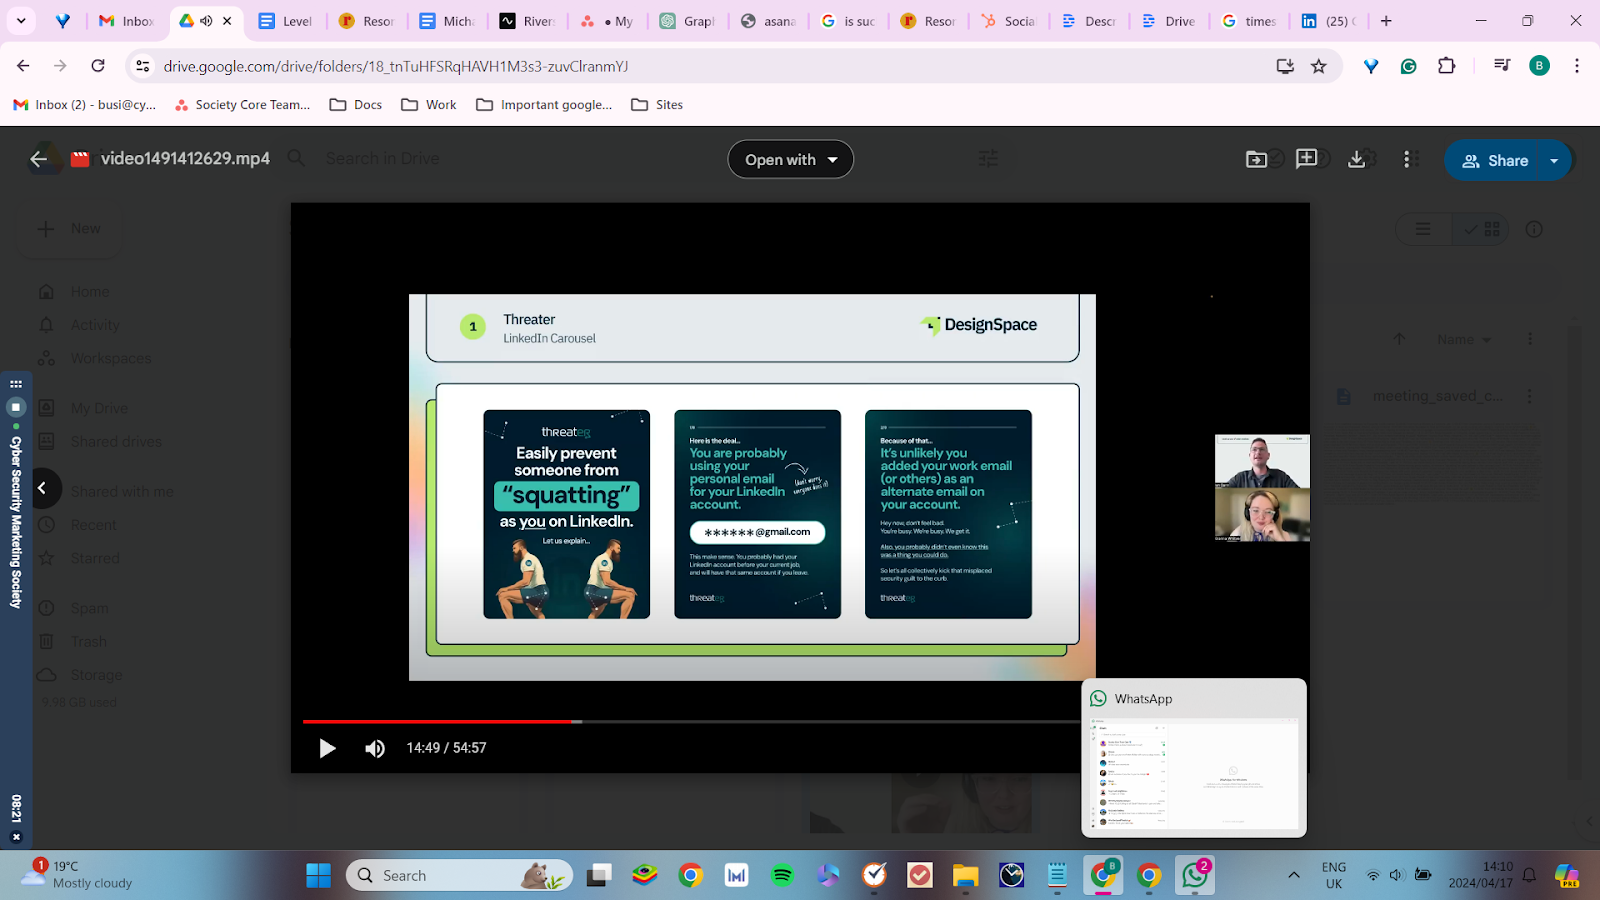The width and height of the screenshot is (1600, 900).
Task: Open the Sites bookmarks folder
Action: [657, 104]
